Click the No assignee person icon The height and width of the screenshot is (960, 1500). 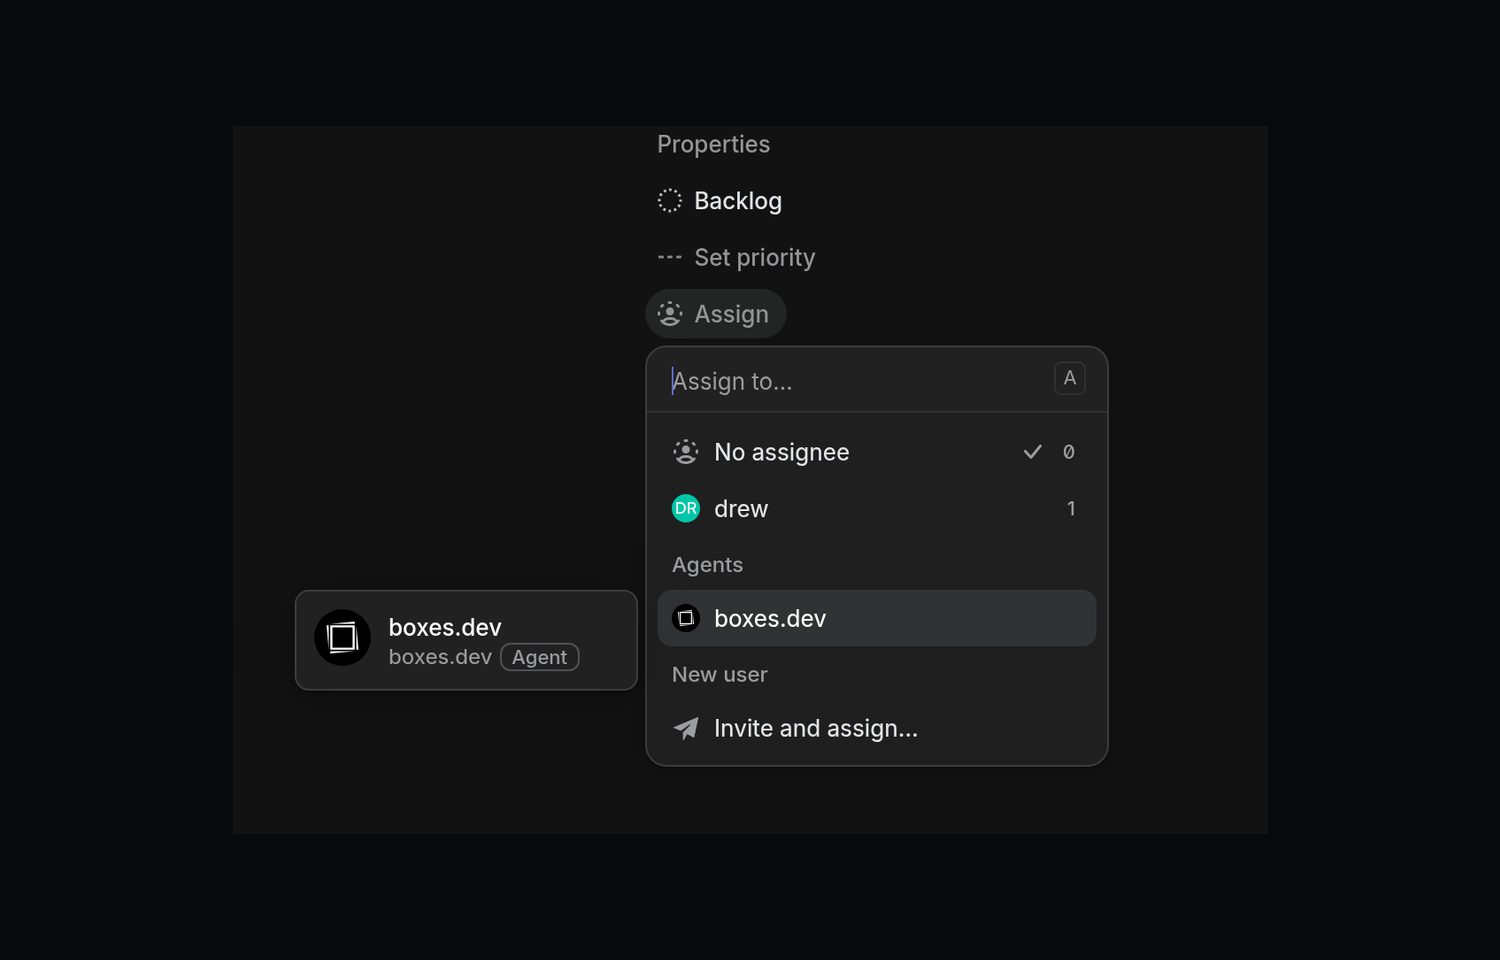click(686, 452)
